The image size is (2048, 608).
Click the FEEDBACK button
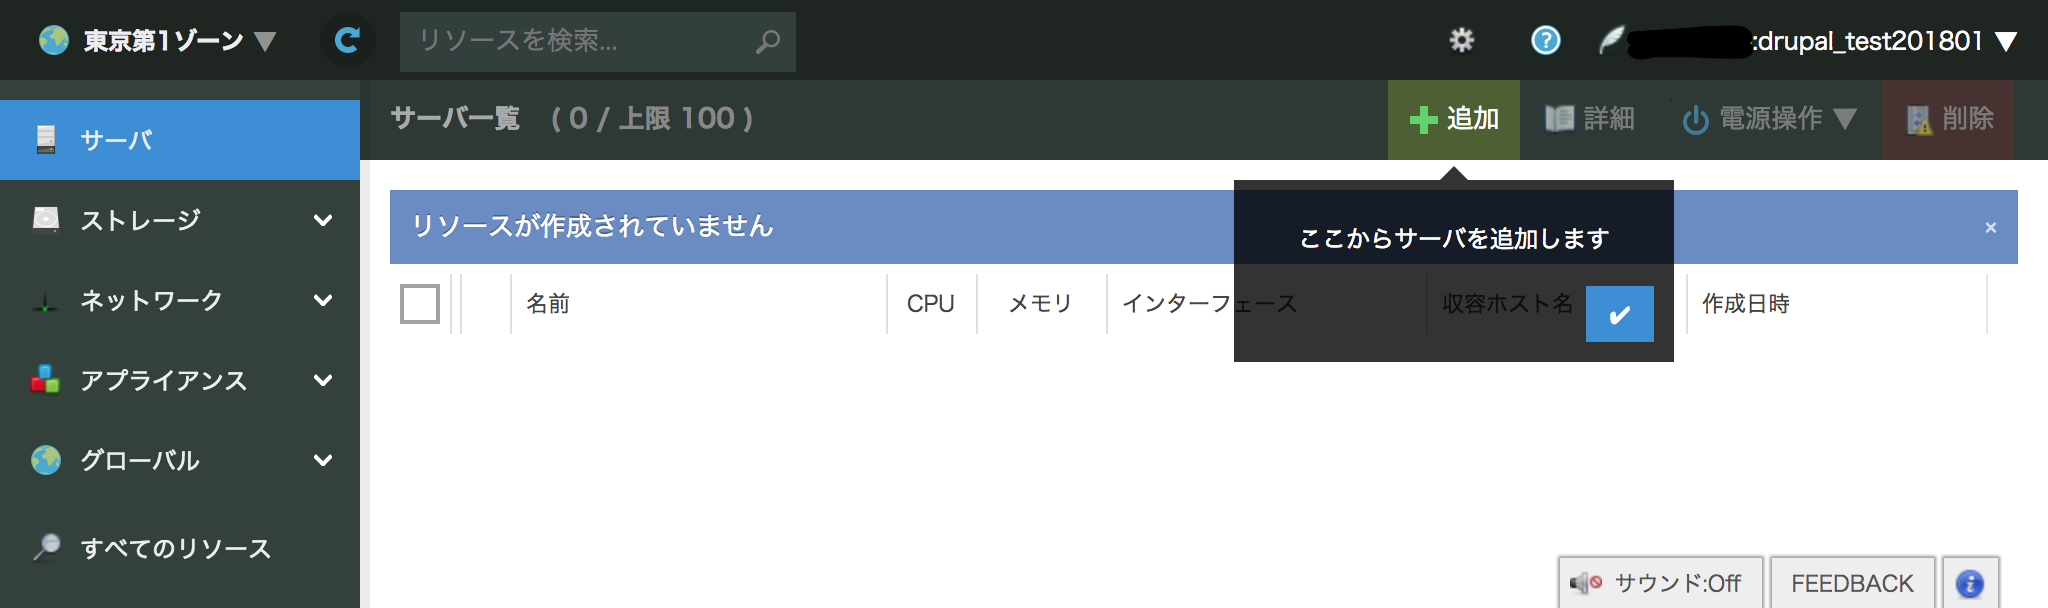pyautogui.click(x=1852, y=583)
